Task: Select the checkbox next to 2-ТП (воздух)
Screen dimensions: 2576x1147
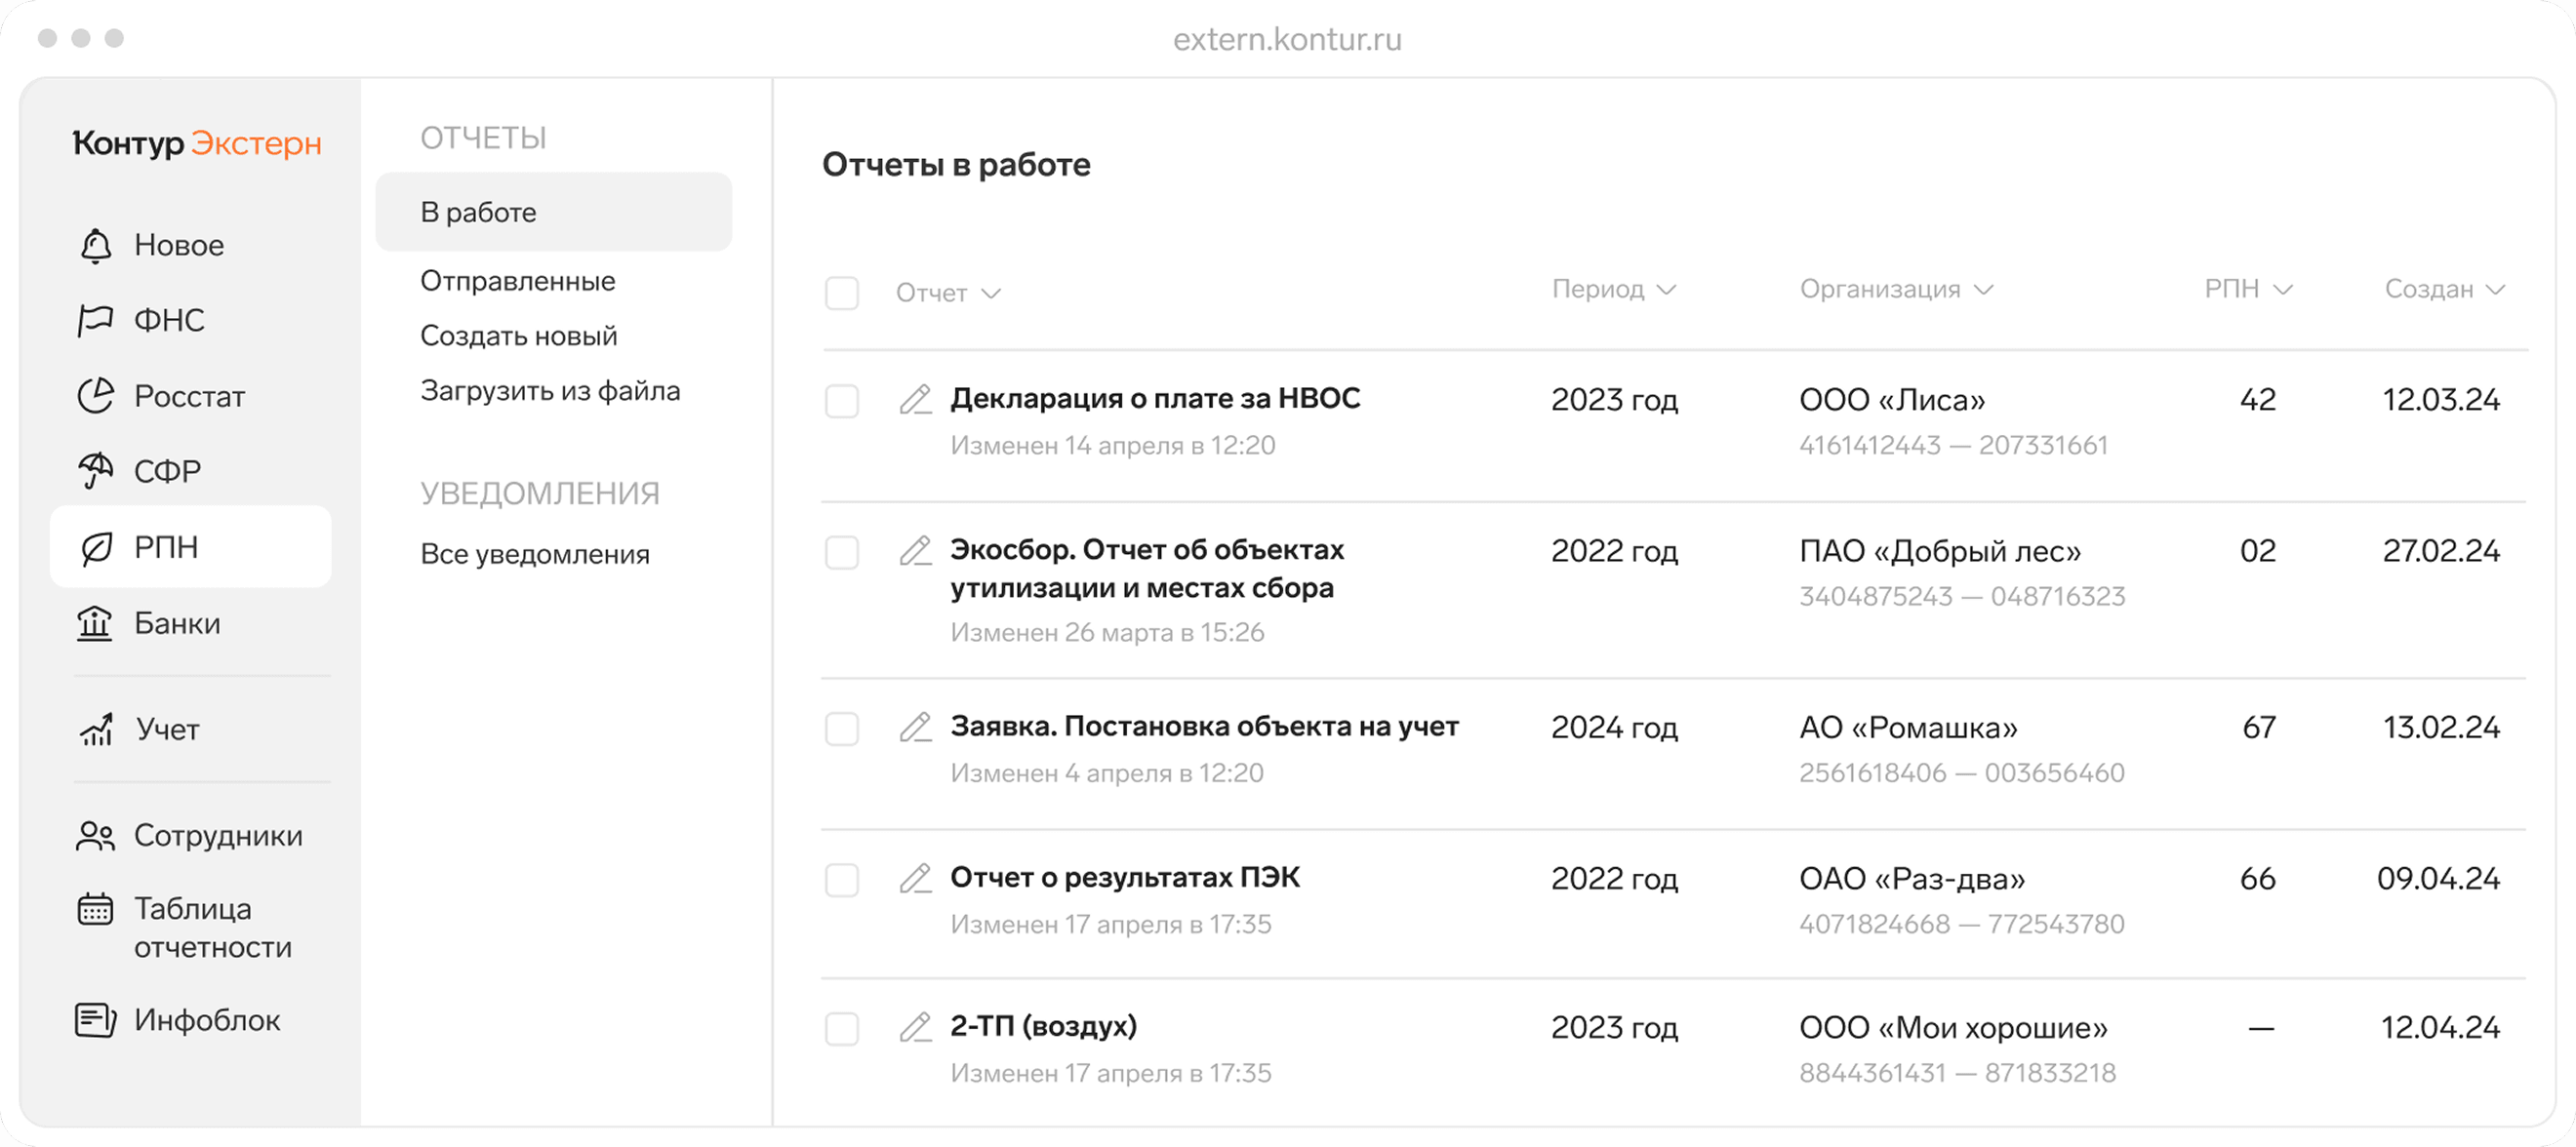Action: click(x=841, y=1029)
